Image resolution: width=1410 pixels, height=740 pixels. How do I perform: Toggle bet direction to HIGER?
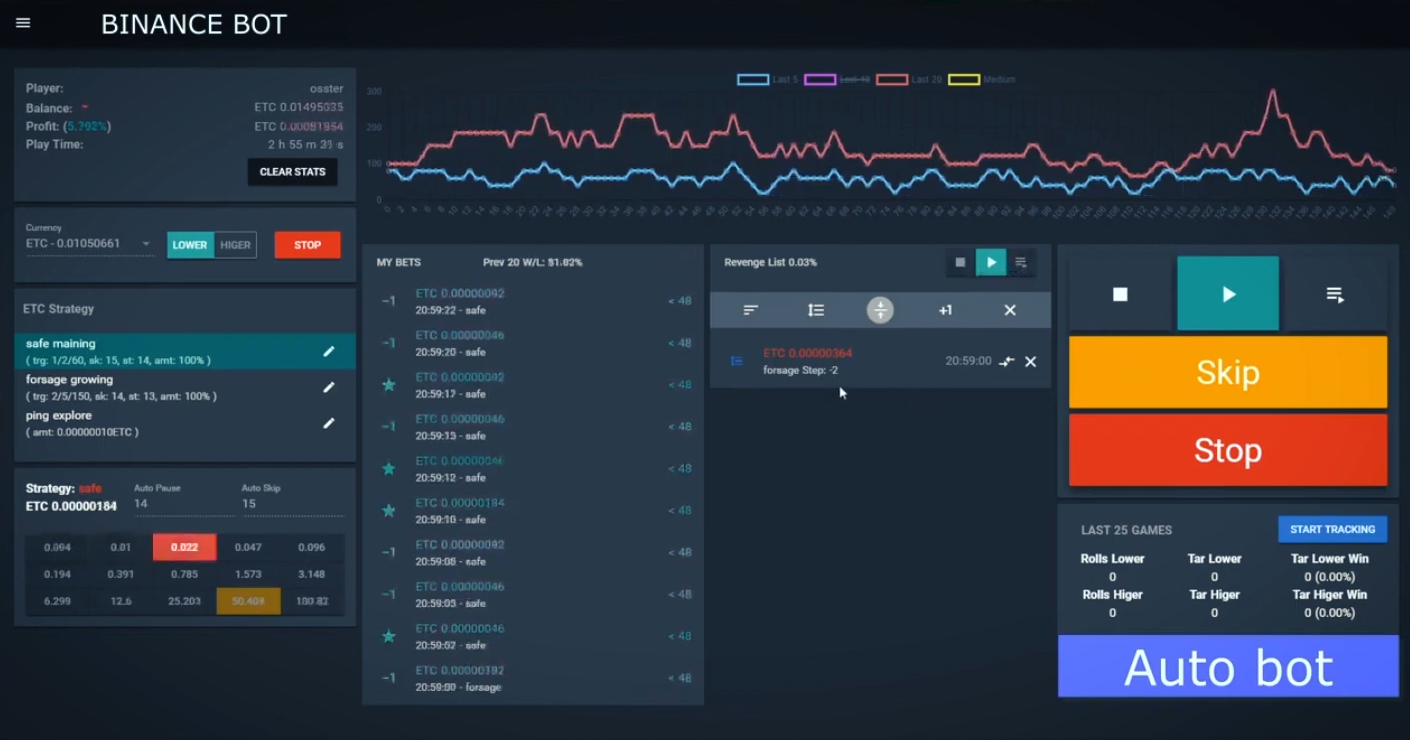tap(235, 245)
